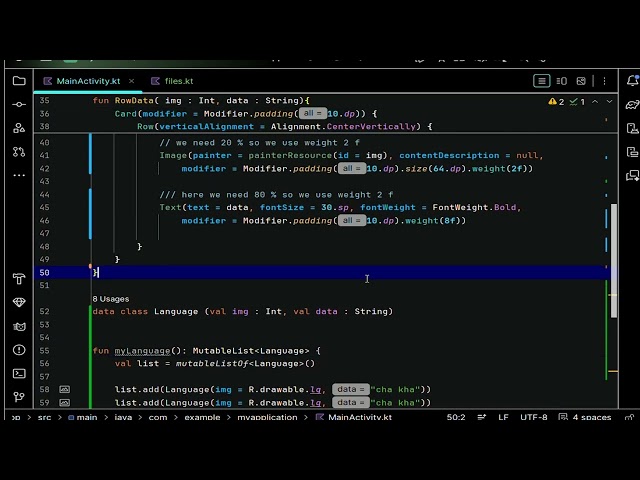This screenshot has height=480, width=640.
Task: Show more tool windows ellipsis
Action: [19, 176]
